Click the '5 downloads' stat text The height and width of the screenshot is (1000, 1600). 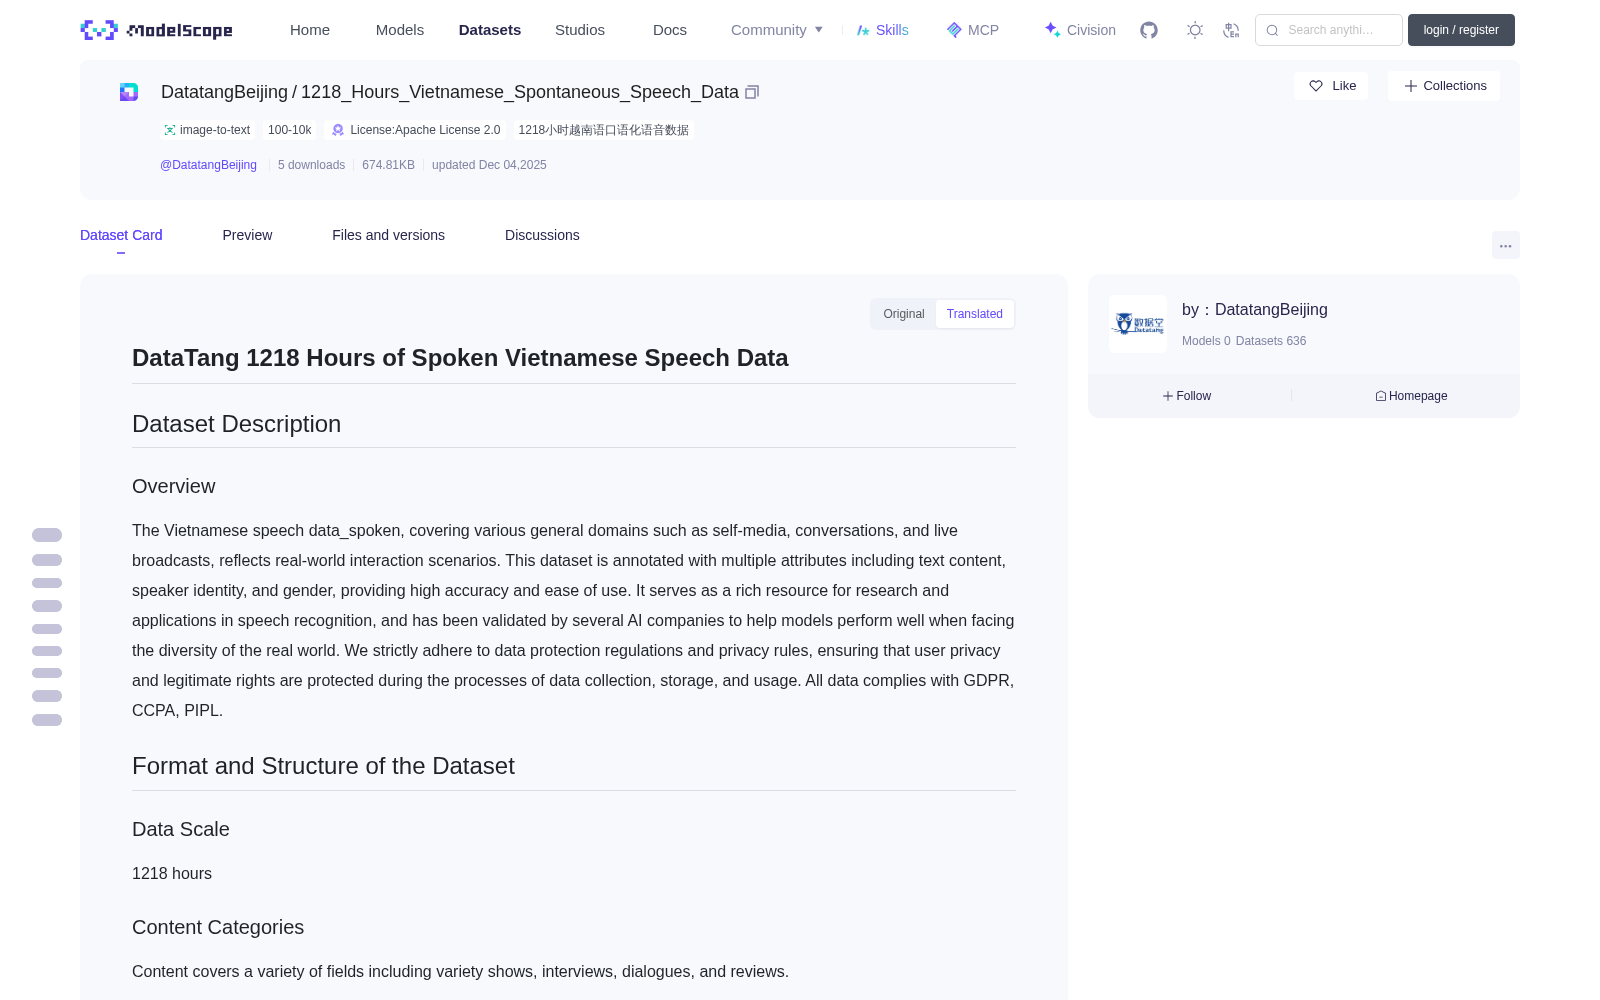(311, 165)
